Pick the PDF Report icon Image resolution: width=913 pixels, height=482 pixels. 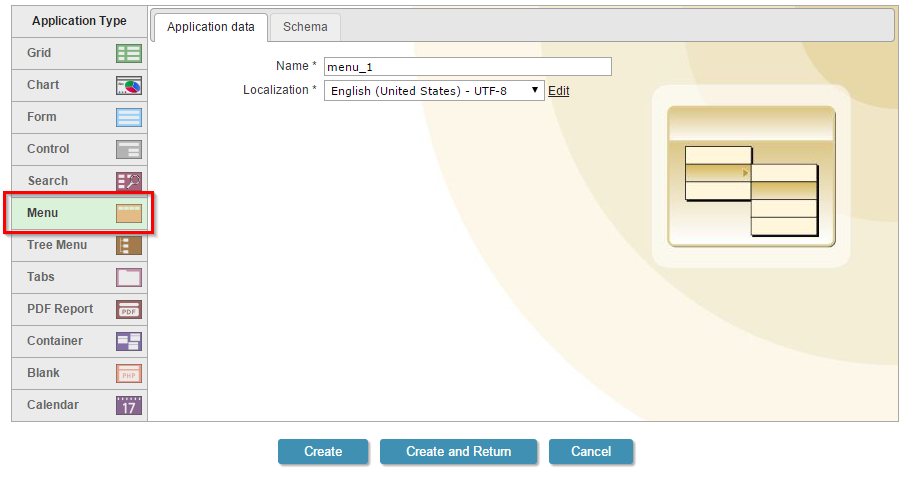pos(128,309)
